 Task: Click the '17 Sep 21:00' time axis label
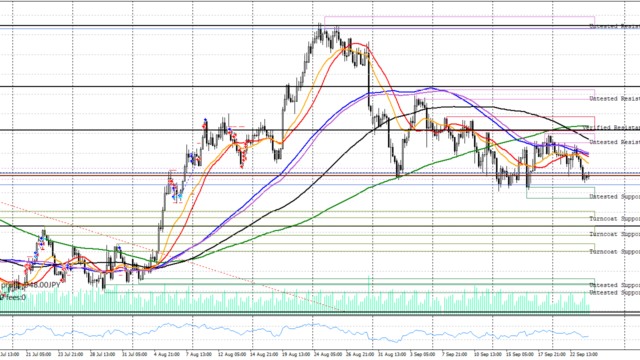click(552, 354)
